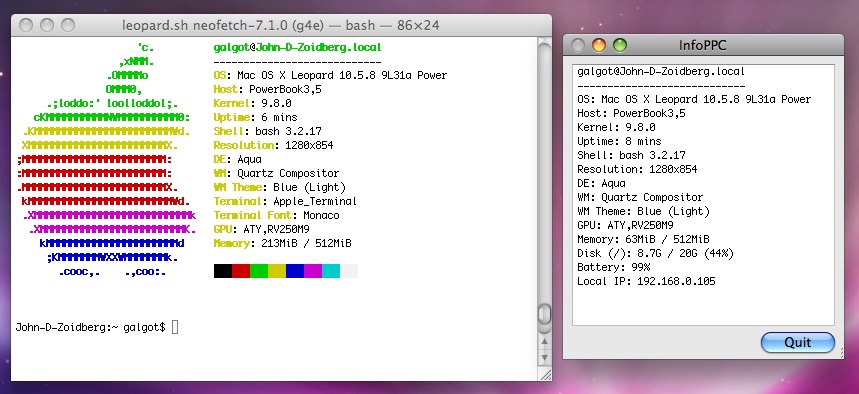Click 'Terminal: Apple_Terminal' line
Screen dimensions: 859x394
tap(285, 202)
